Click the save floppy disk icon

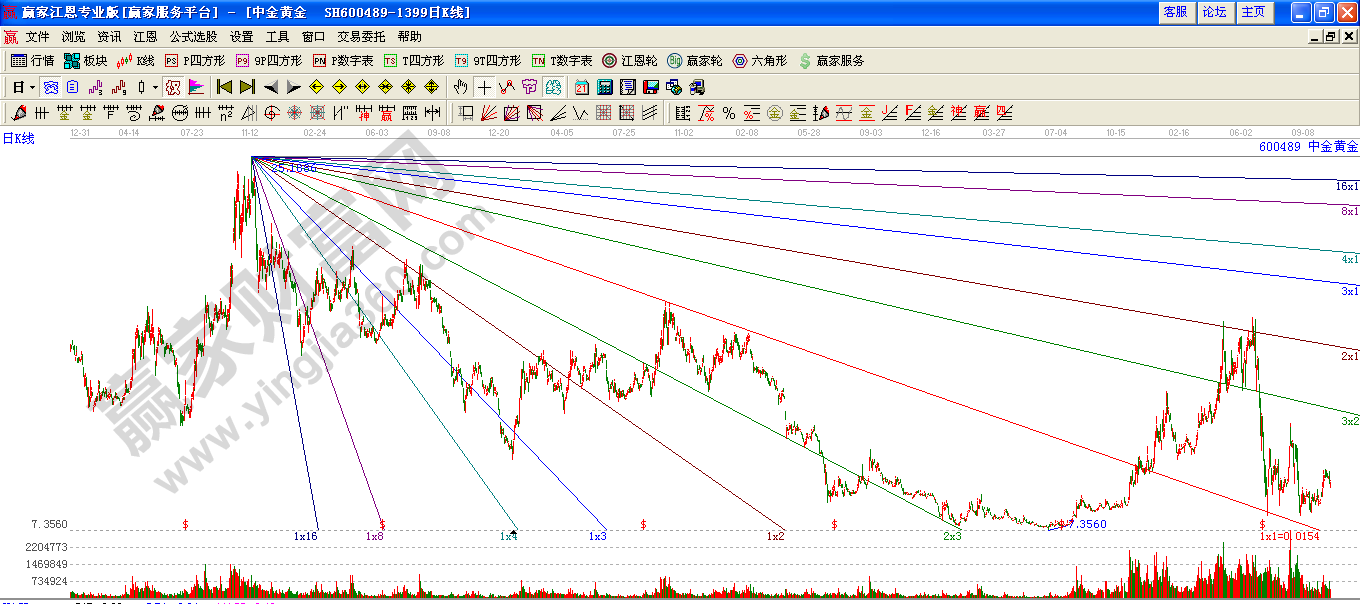[651, 87]
